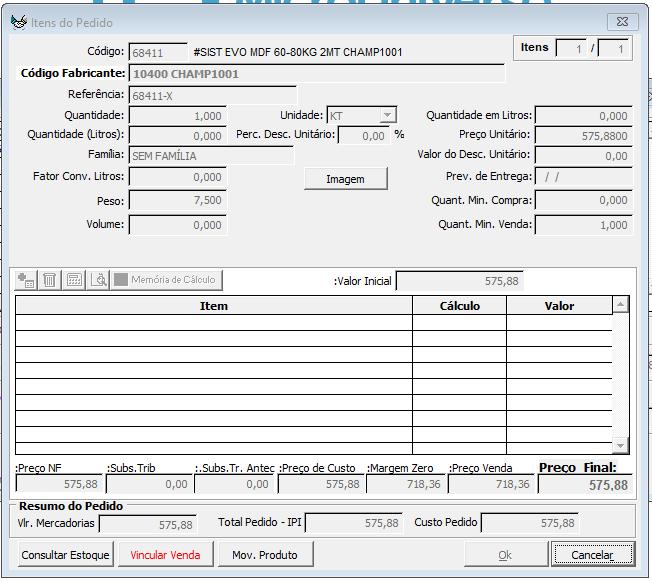The height and width of the screenshot is (581, 652).
Task: Focus the Código Fabricante field
Action: tap(317, 74)
